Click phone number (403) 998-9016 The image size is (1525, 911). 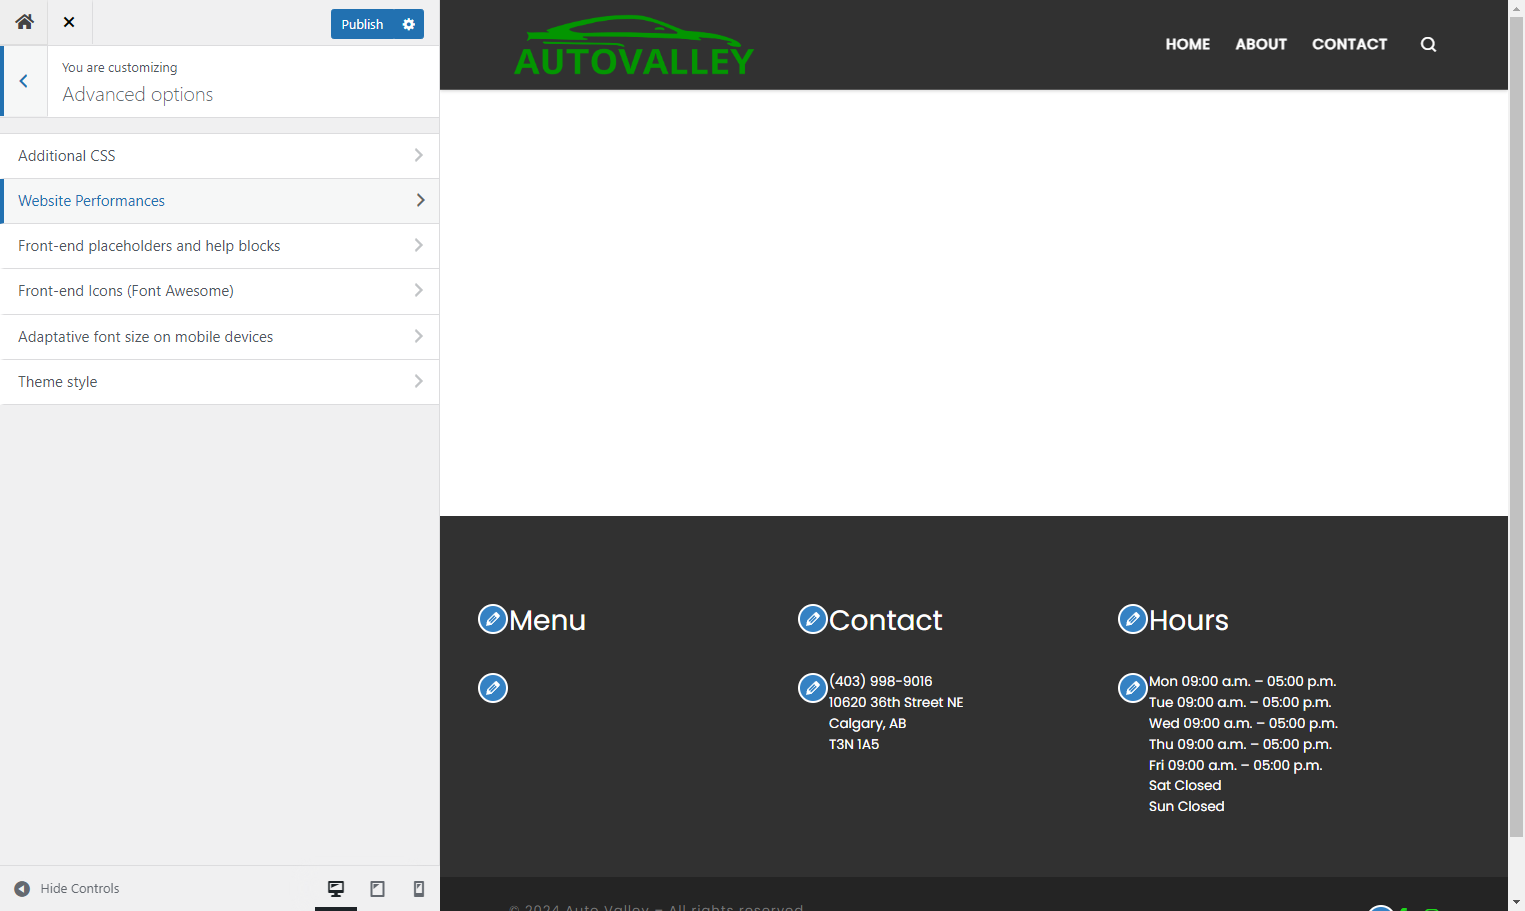pos(880,681)
